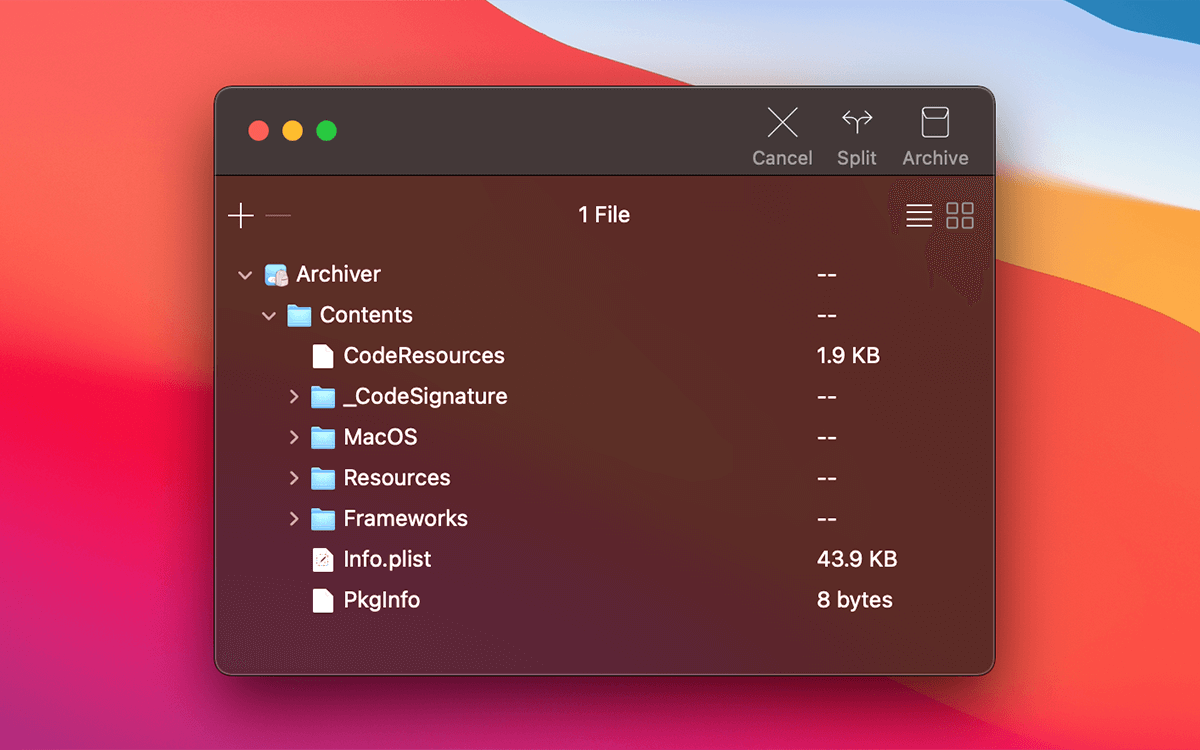Screen dimensions: 1200x750
Task: Collapse the Archiver tree item
Action: pyautogui.click(x=245, y=275)
